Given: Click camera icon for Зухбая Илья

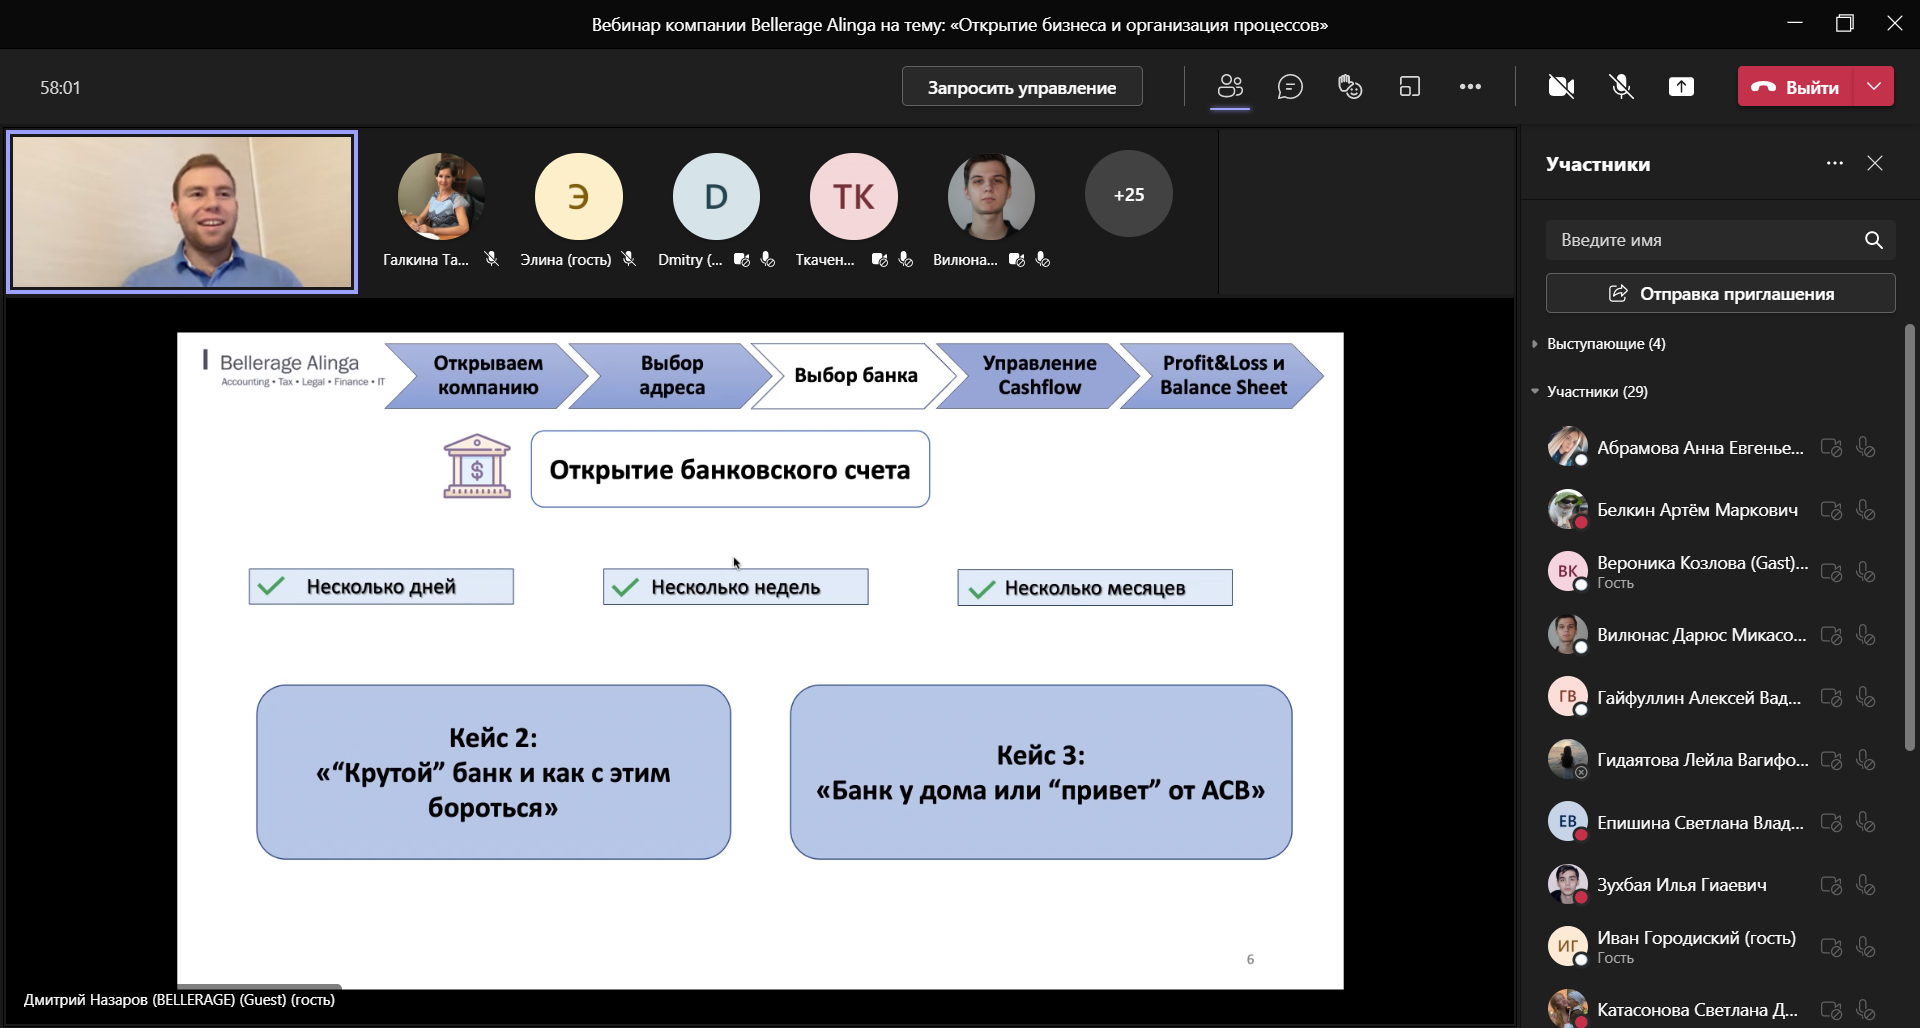Looking at the screenshot, I should click(x=1831, y=885).
